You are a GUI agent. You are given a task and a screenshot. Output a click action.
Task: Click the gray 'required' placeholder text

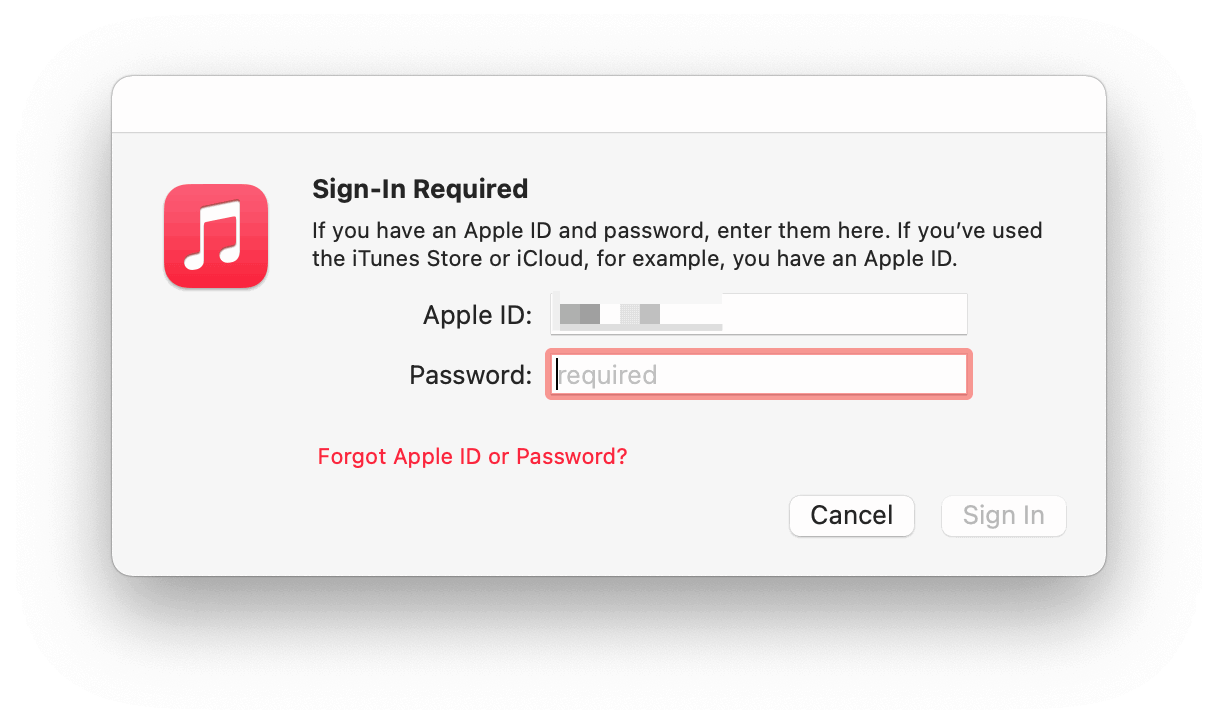pos(607,376)
